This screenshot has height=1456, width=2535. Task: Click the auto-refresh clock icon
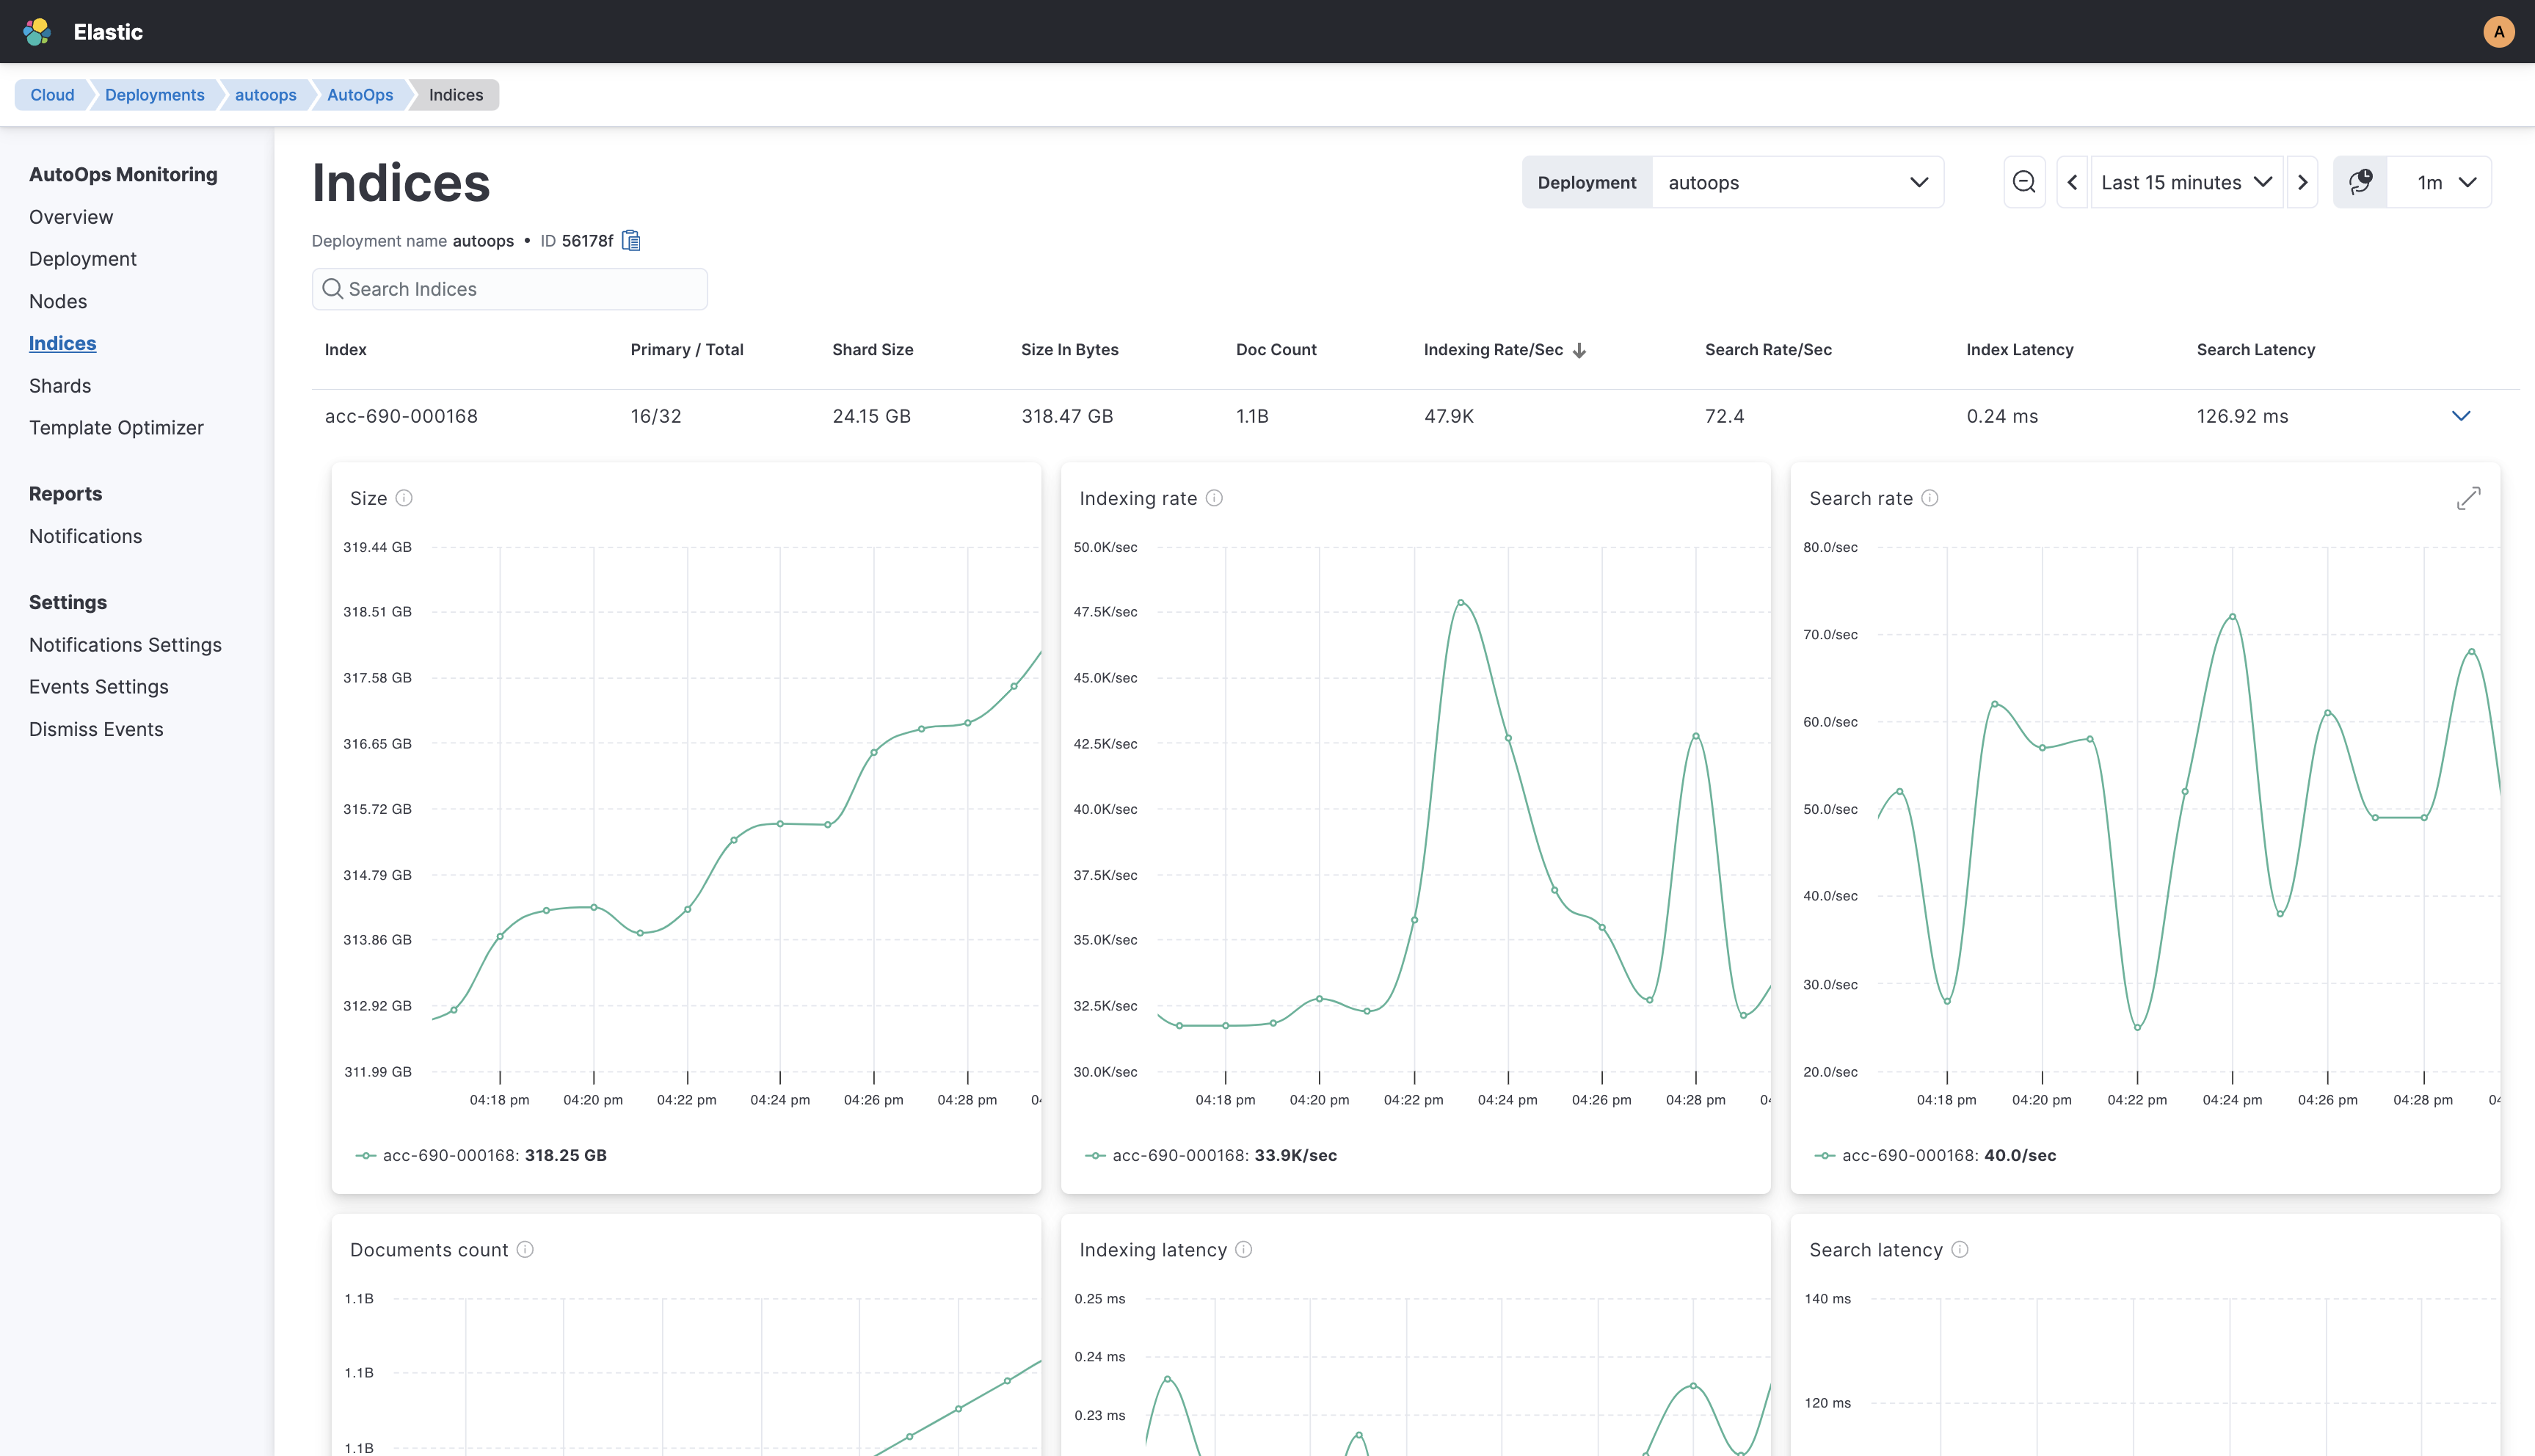coord(2361,181)
